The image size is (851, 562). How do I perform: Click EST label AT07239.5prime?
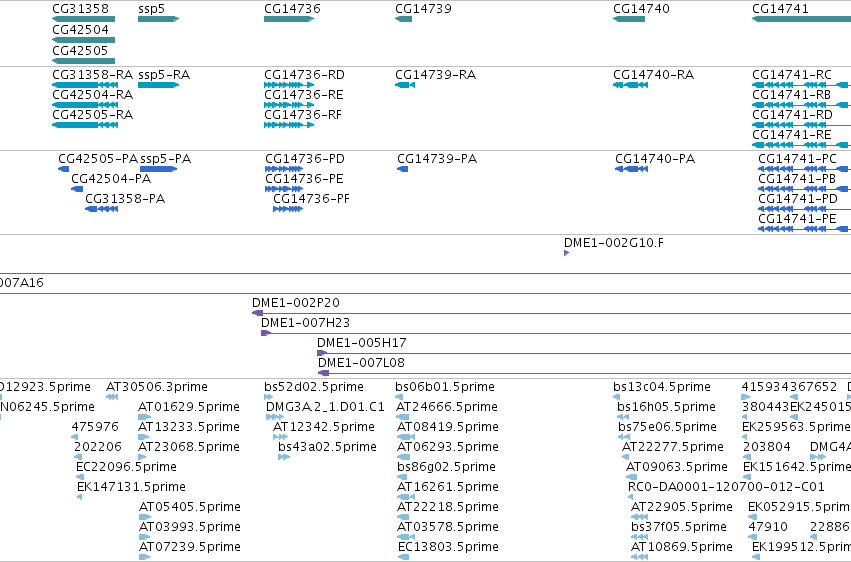[x=189, y=547]
